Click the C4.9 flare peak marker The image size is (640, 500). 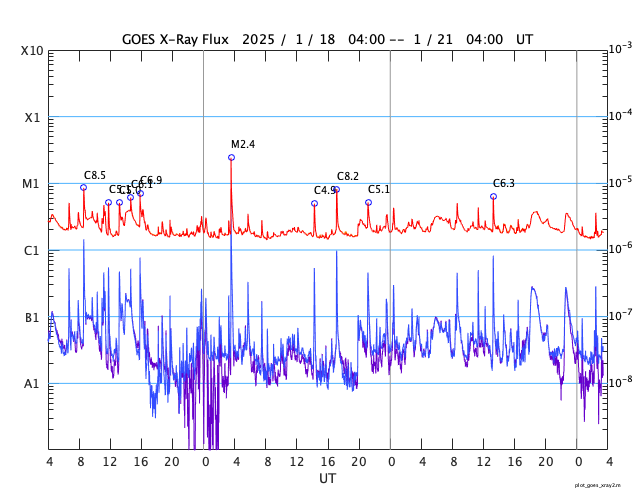click(x=314, y=203)
